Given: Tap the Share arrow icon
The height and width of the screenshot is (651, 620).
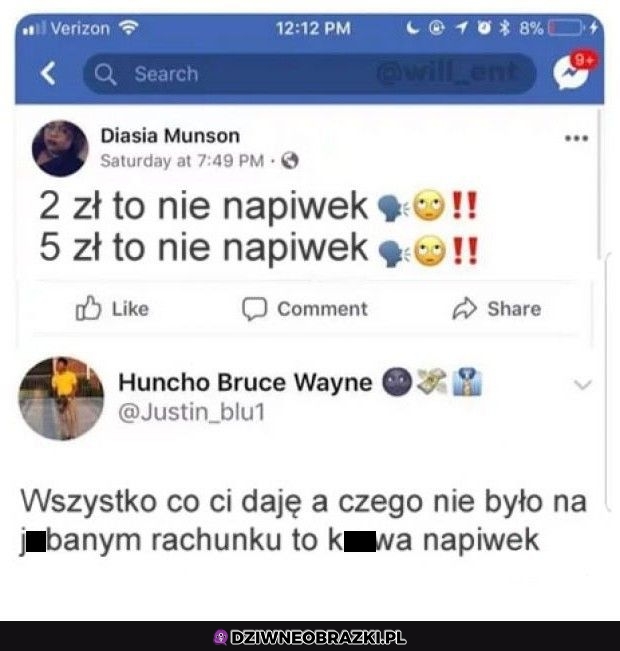Looking at the screenshot, I should [464, 308].
